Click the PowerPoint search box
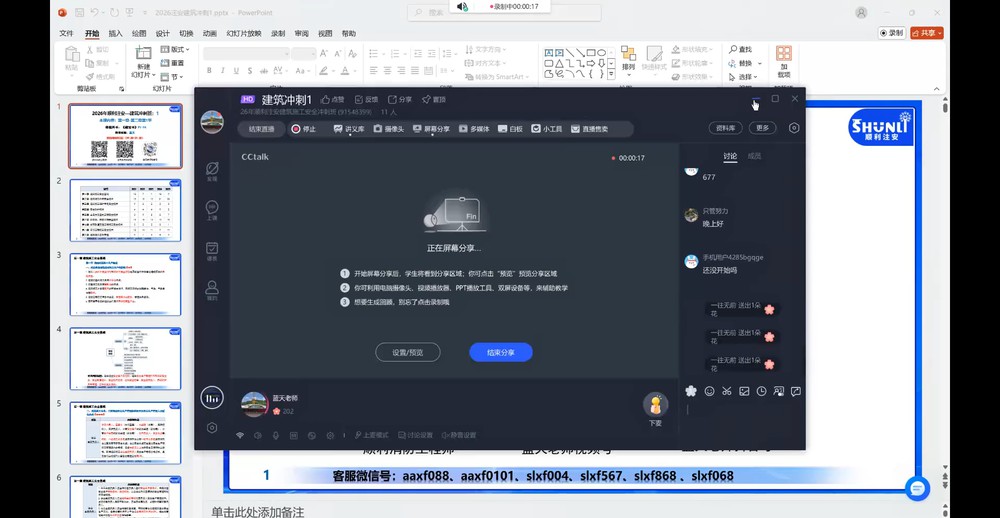Screen dimensions: 1000x518 pyautogui.click(x=504, y=13)
